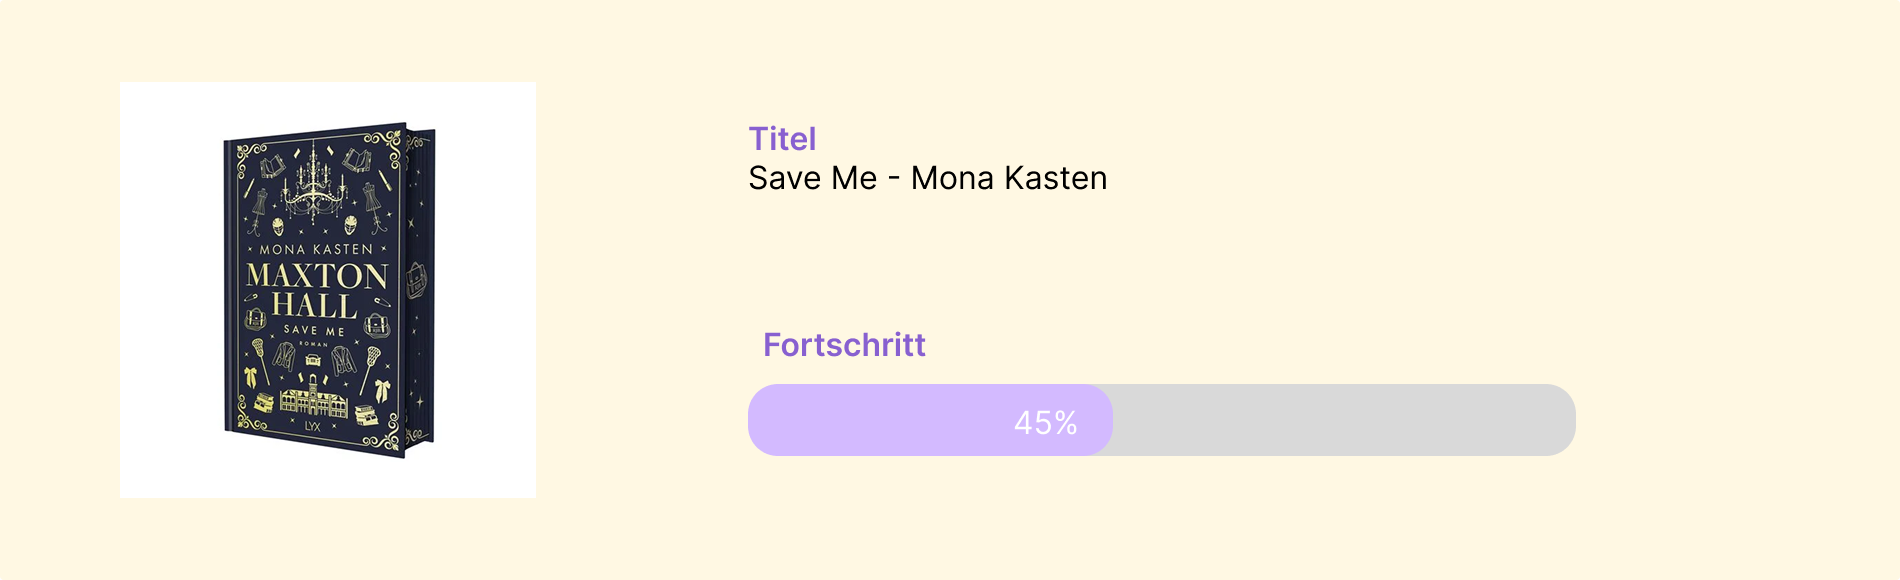Click the purple Fortschritt heading
The image size is (1900, 580).
pyautogui.click(x=844, y=345)
